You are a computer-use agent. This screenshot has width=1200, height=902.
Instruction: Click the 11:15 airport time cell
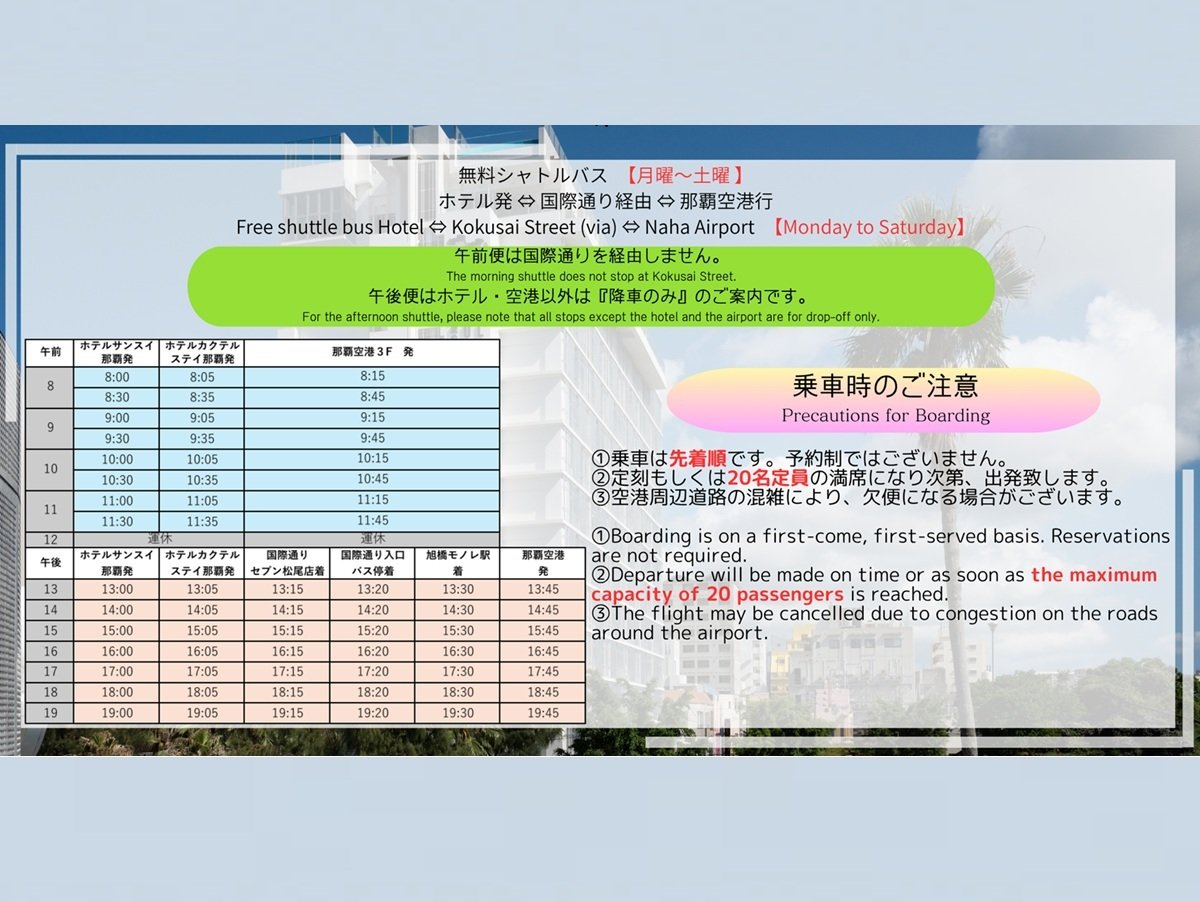pos(372,500)
